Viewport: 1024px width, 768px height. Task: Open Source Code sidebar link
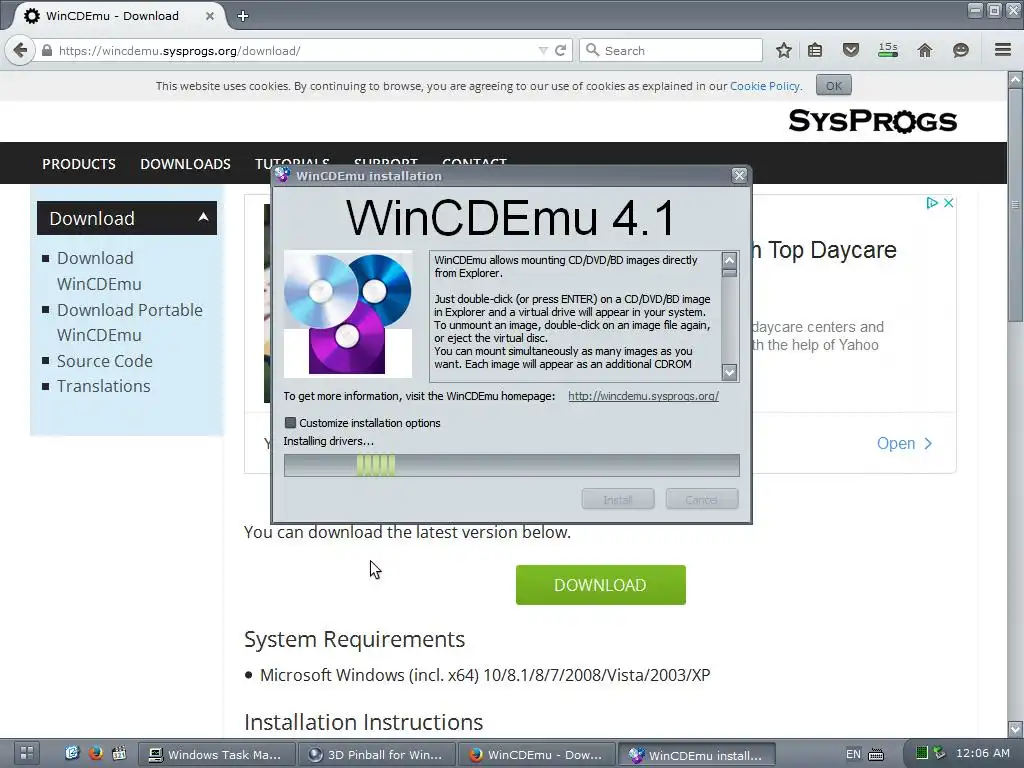click(104, 361)
